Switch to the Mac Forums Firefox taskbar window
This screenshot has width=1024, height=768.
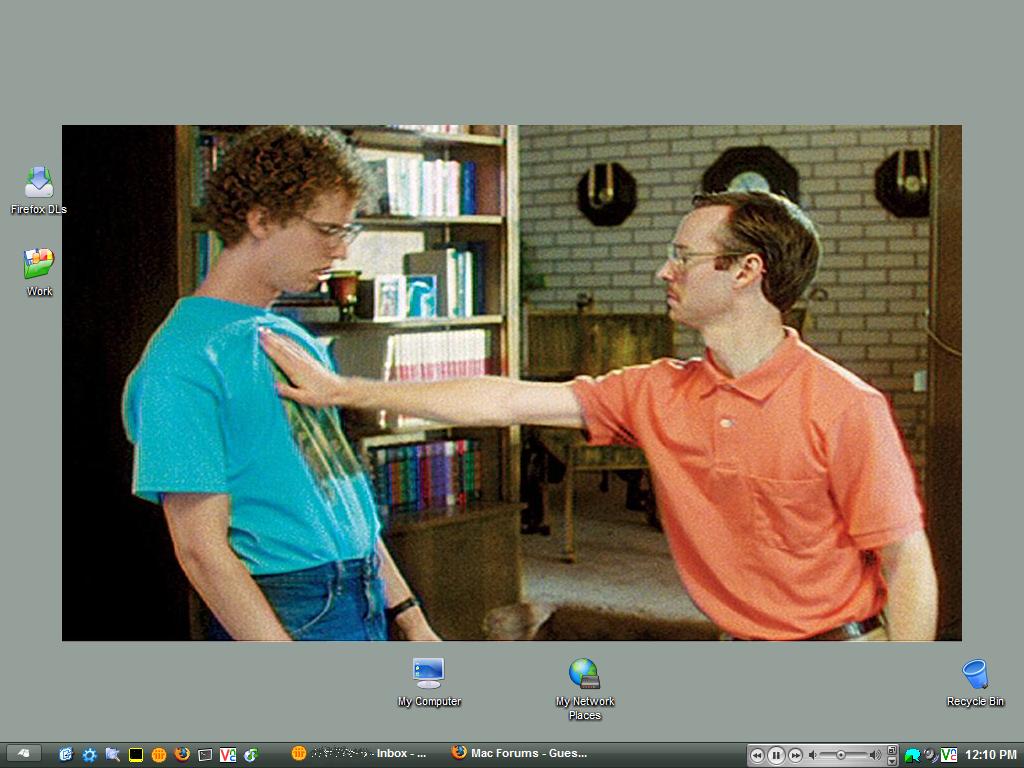[520, 753]
